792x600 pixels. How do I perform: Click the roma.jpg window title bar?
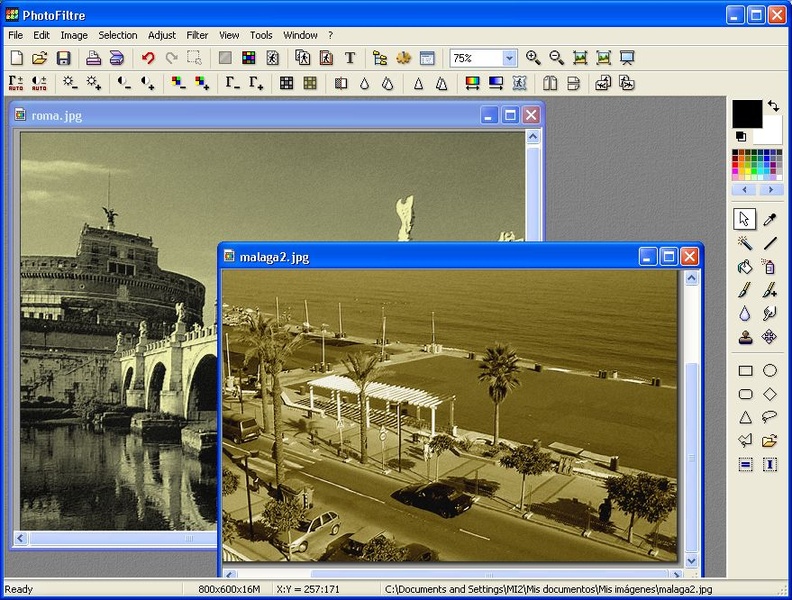click(x=250, y=115)
